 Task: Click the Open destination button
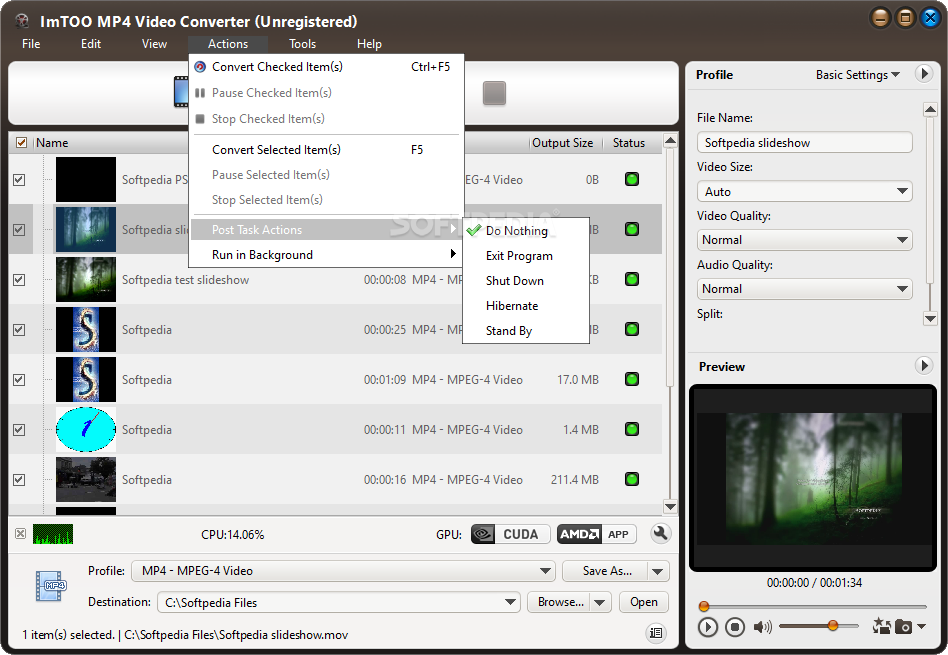[644, 602]
